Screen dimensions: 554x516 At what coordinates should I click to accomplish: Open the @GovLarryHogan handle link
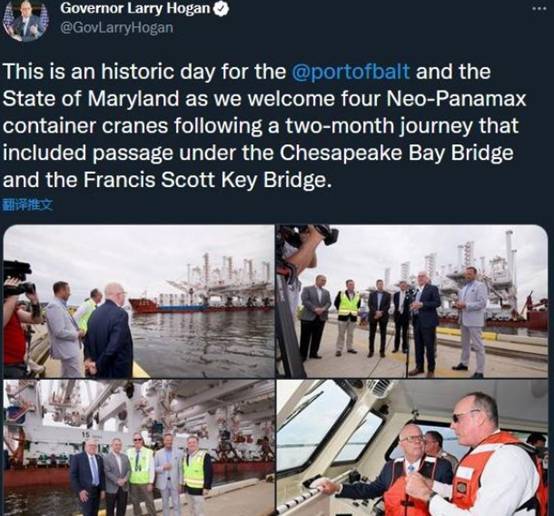point(117,28)
